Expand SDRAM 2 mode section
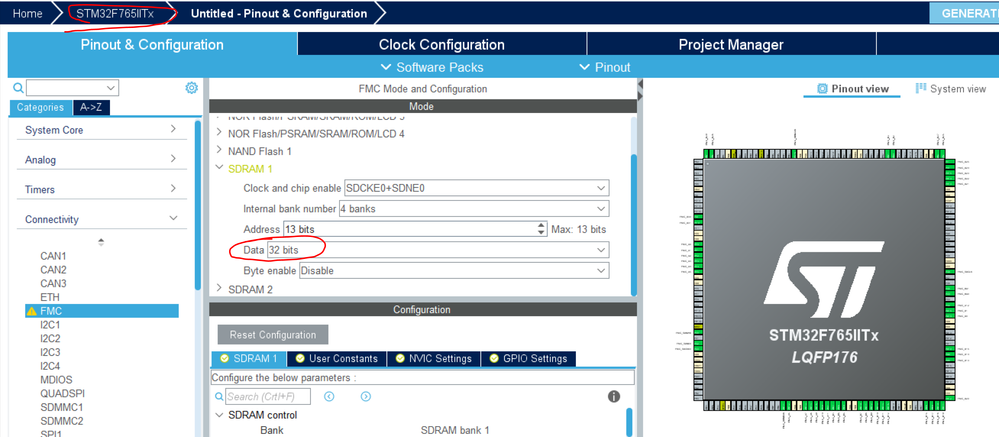999x437 pixels. tap(220, 289)
